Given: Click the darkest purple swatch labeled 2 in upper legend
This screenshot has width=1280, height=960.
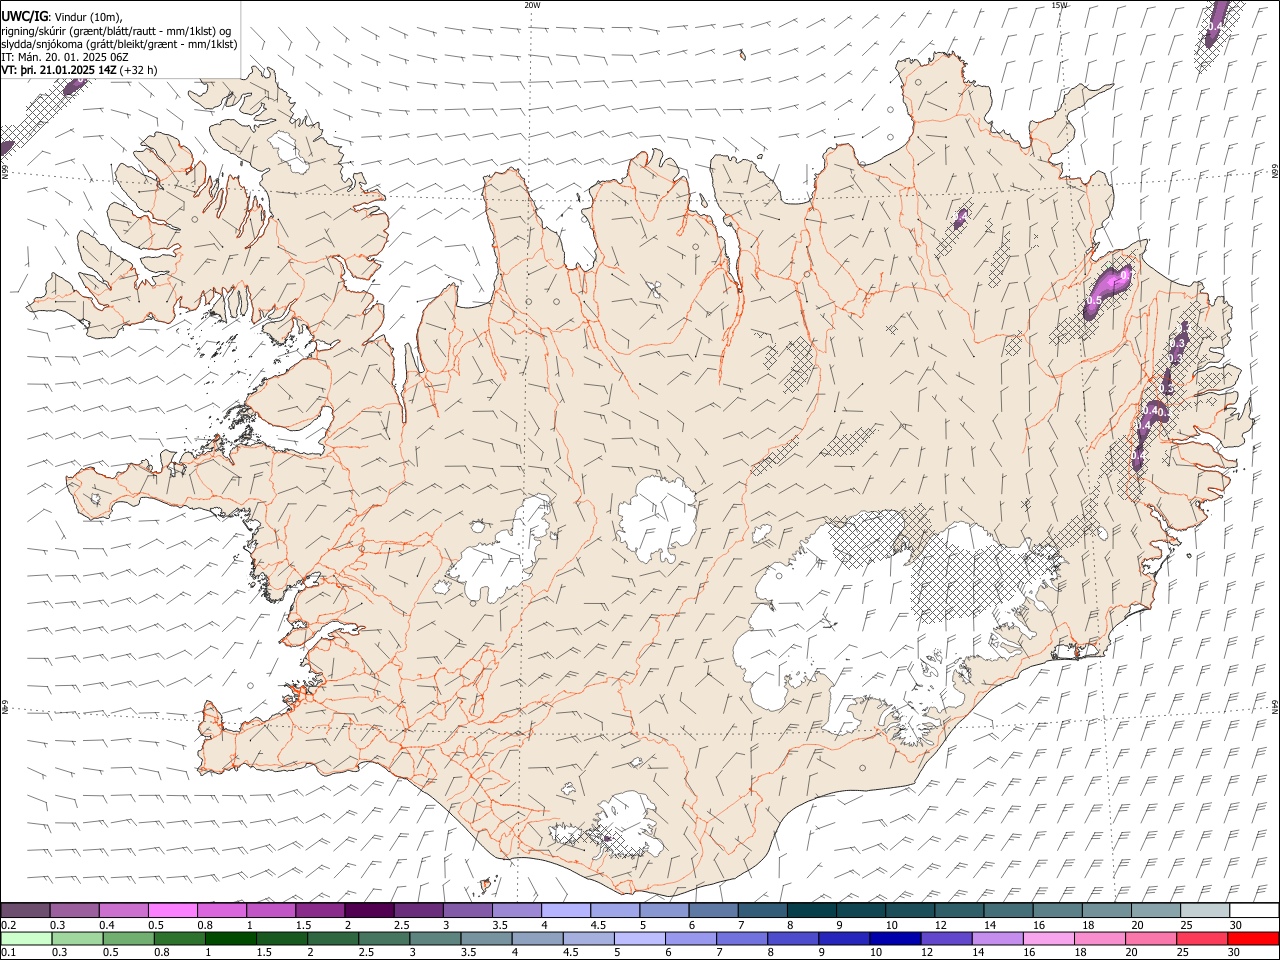Looking at the screenshot, I should [368, 910].
